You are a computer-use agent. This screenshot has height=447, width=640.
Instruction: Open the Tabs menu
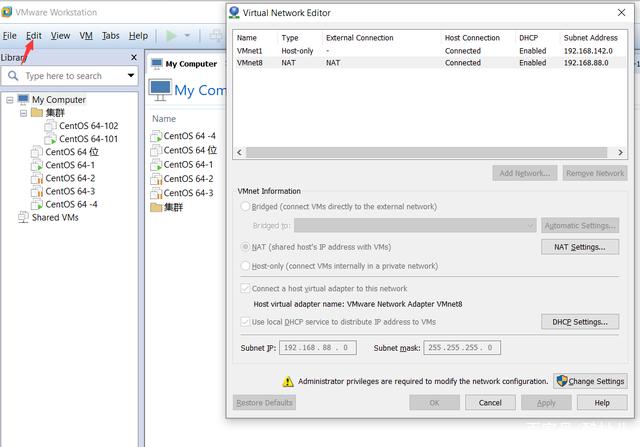[111, 36]
